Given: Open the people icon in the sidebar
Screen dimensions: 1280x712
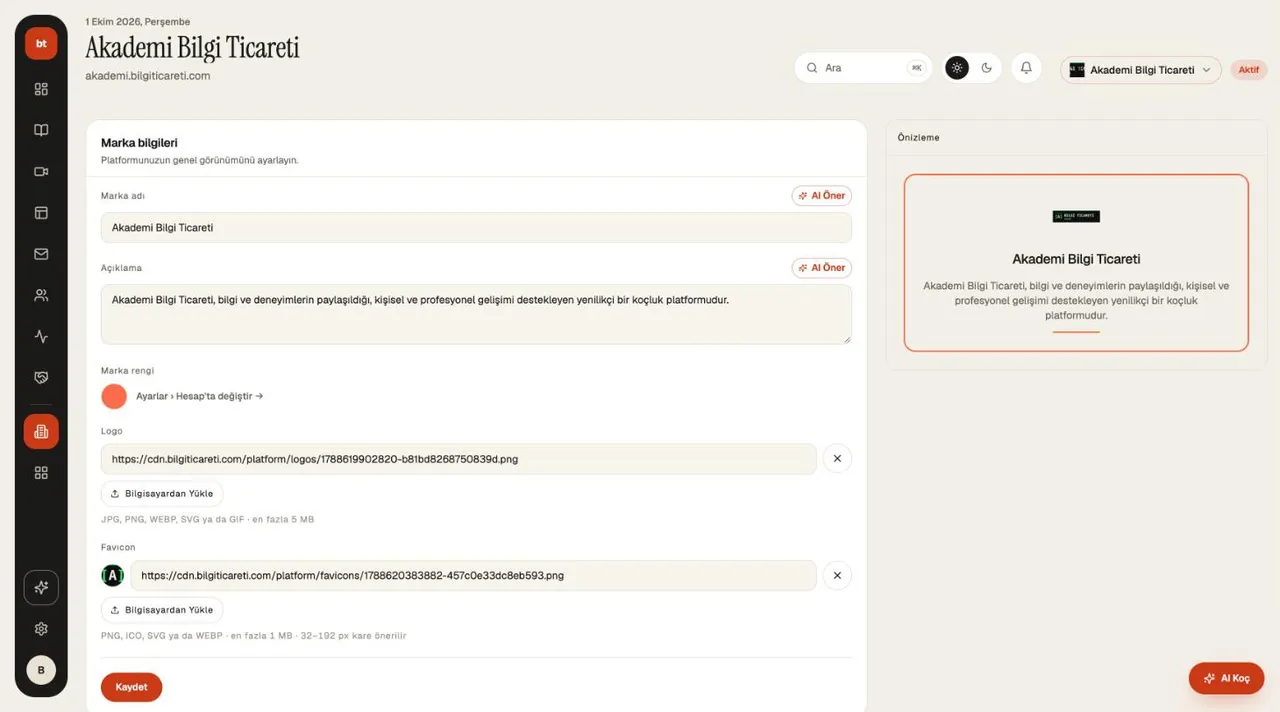Looking at the screenshot, I should (41, 296).
